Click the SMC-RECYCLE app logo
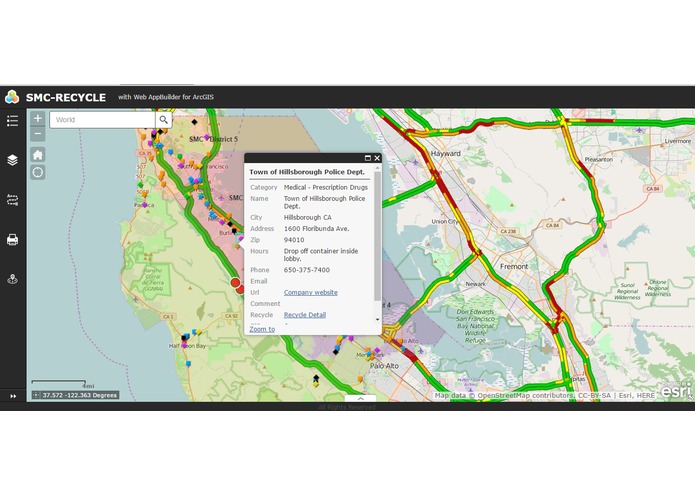The width and height of the screenshot is (695, 494). click(x=12, y=97)
